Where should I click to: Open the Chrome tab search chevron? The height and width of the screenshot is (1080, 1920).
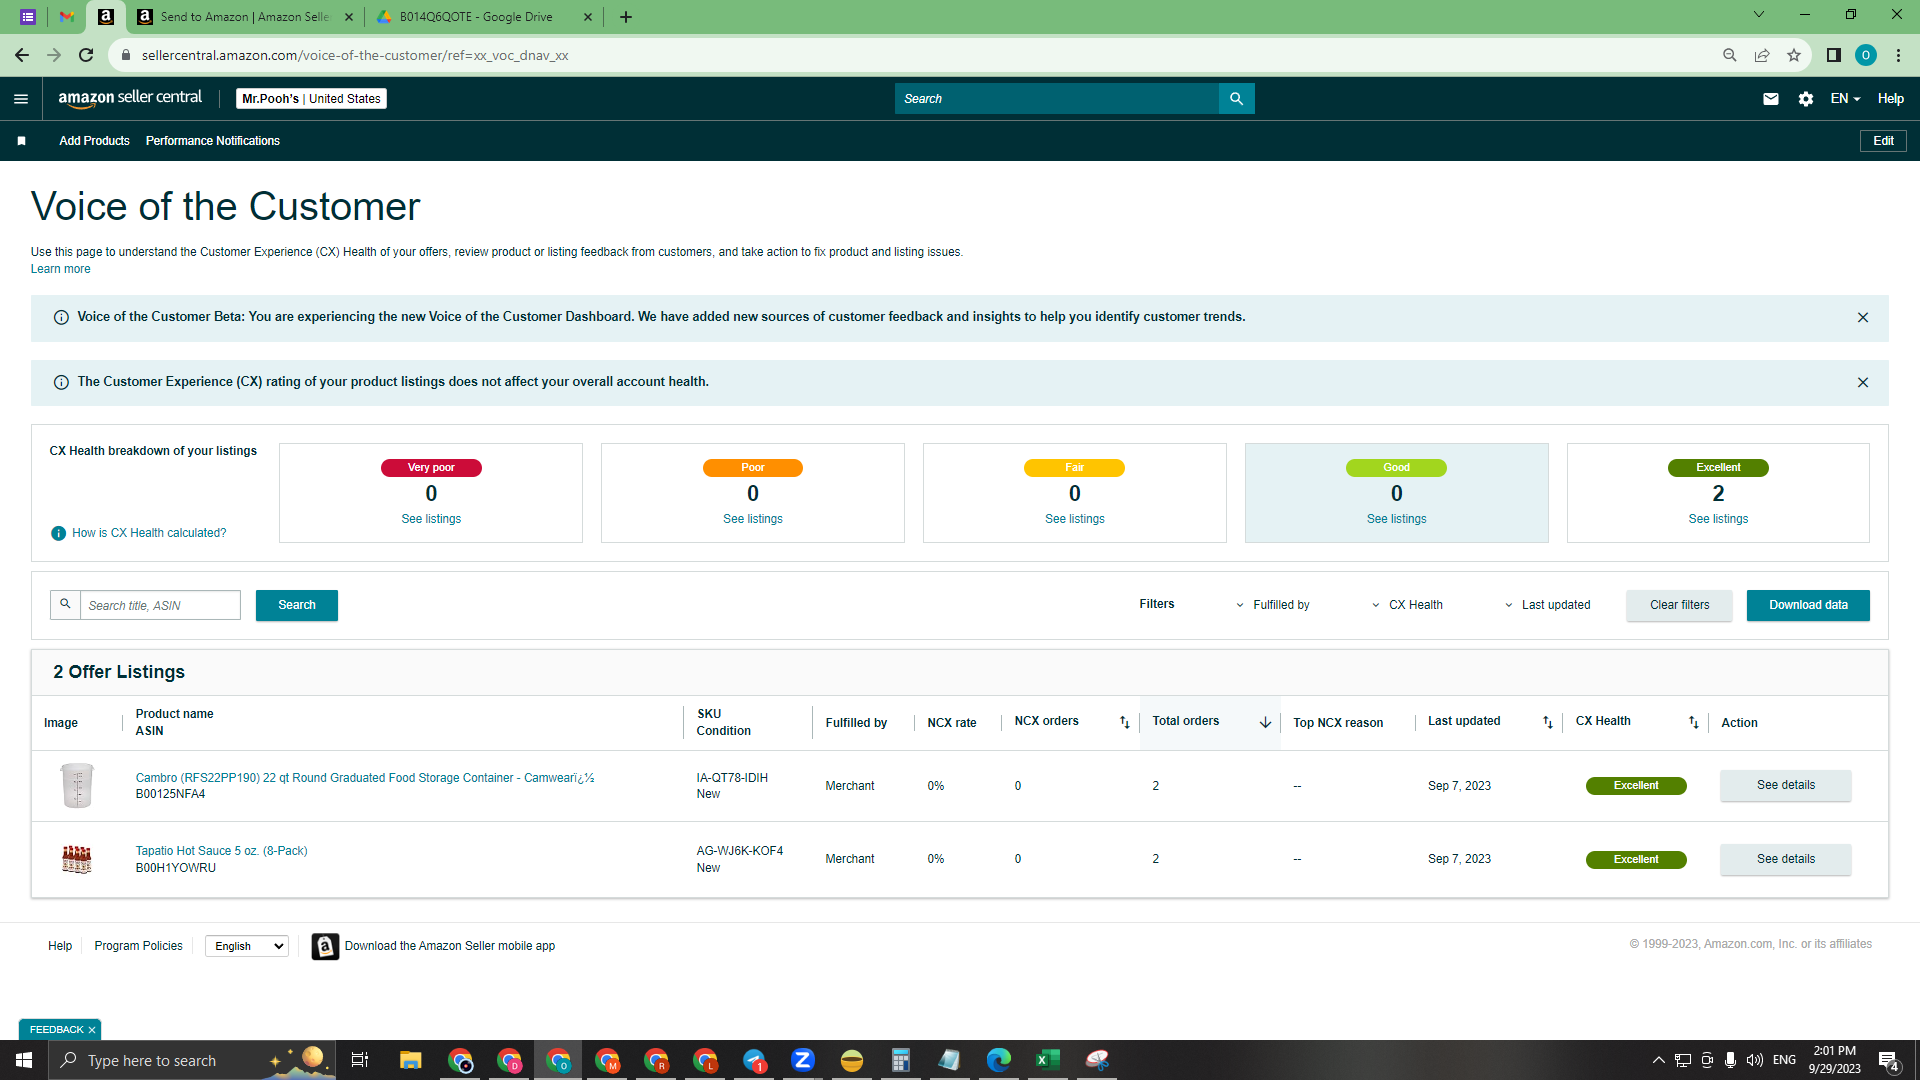(1758, 15)
